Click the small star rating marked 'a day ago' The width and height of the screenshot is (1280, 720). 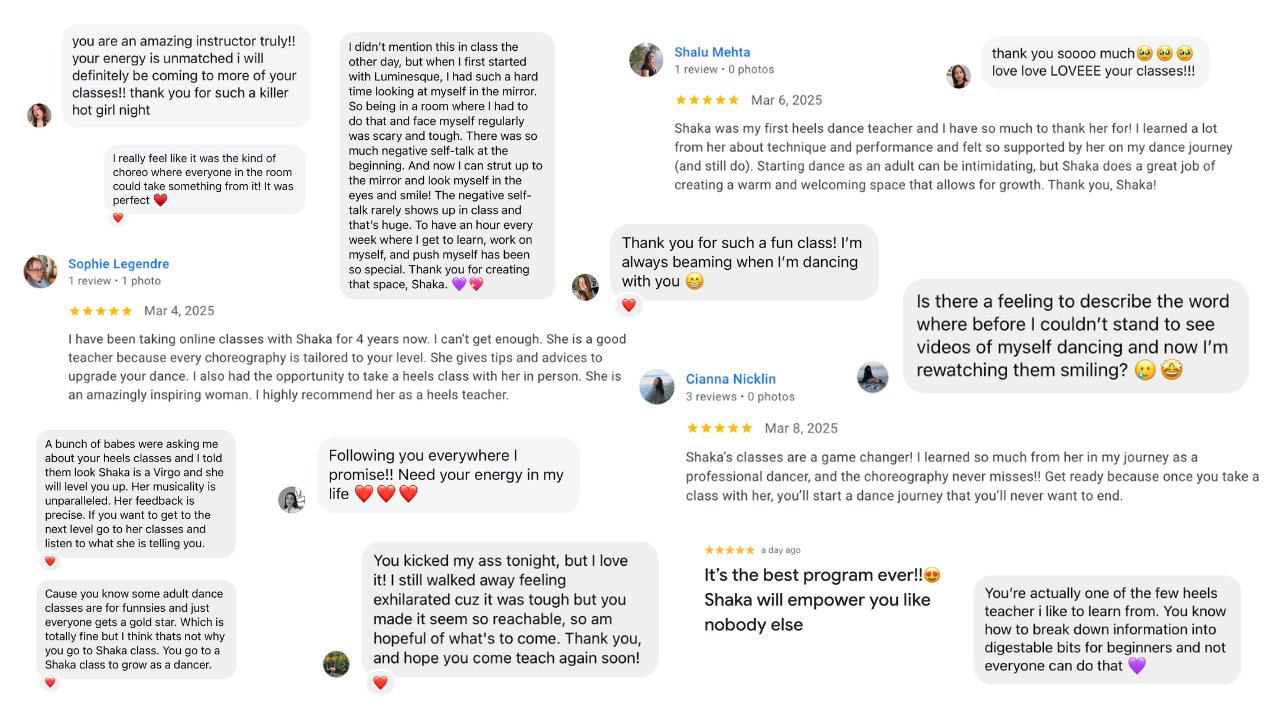pos(730,550)
